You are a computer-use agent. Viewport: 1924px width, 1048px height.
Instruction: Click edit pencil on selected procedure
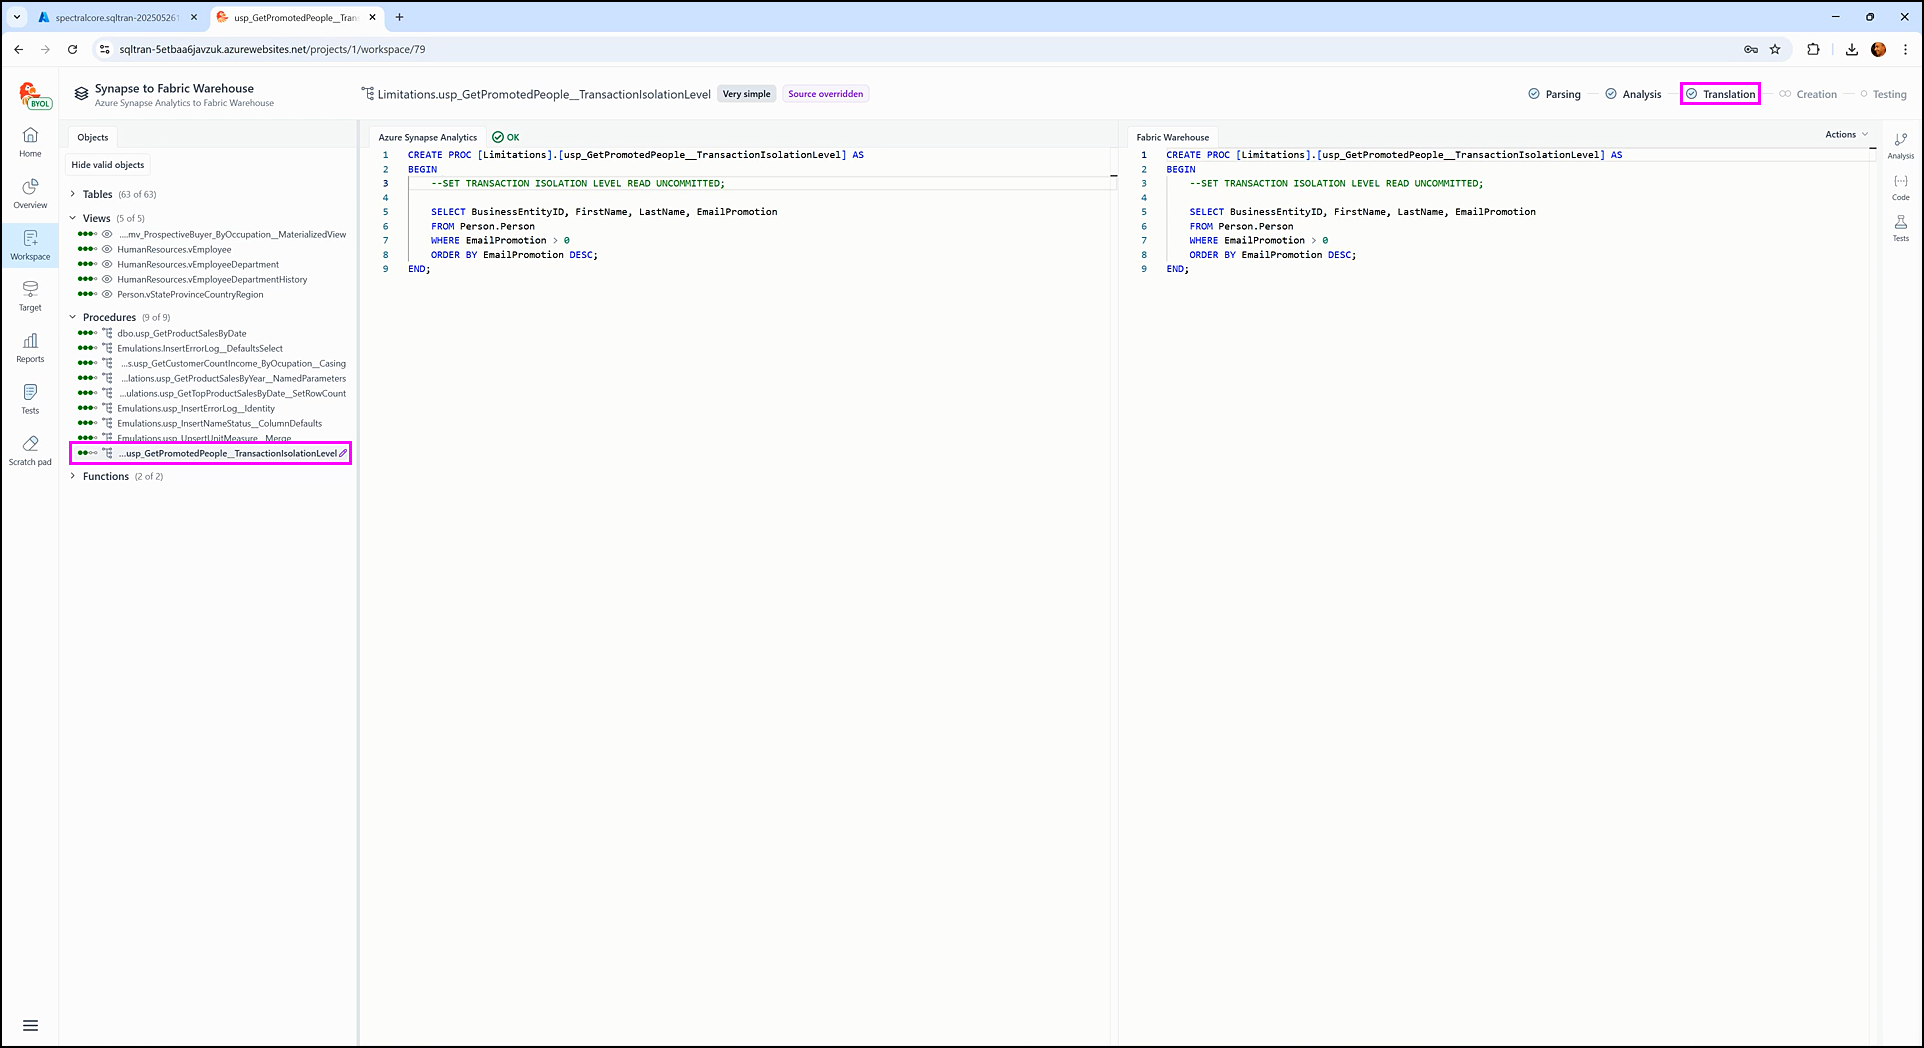343,454
